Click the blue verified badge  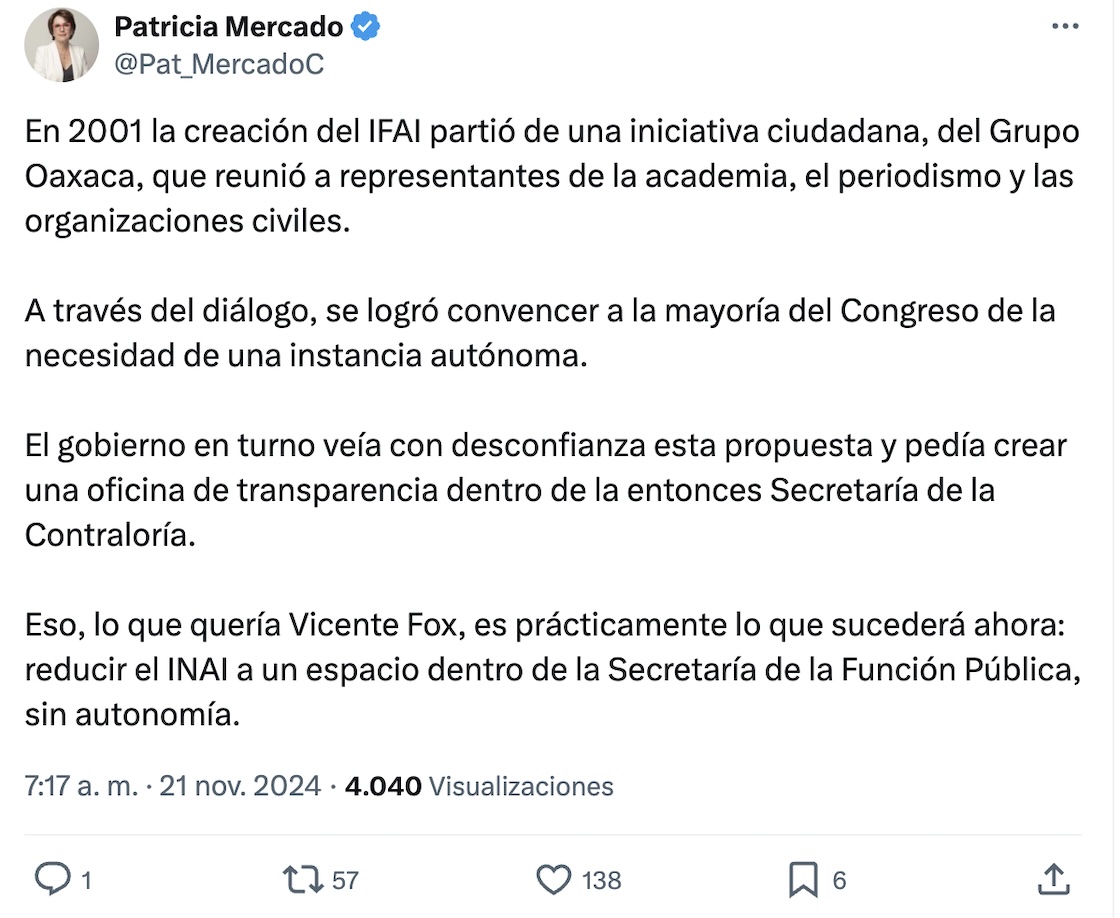click(367, 28)
